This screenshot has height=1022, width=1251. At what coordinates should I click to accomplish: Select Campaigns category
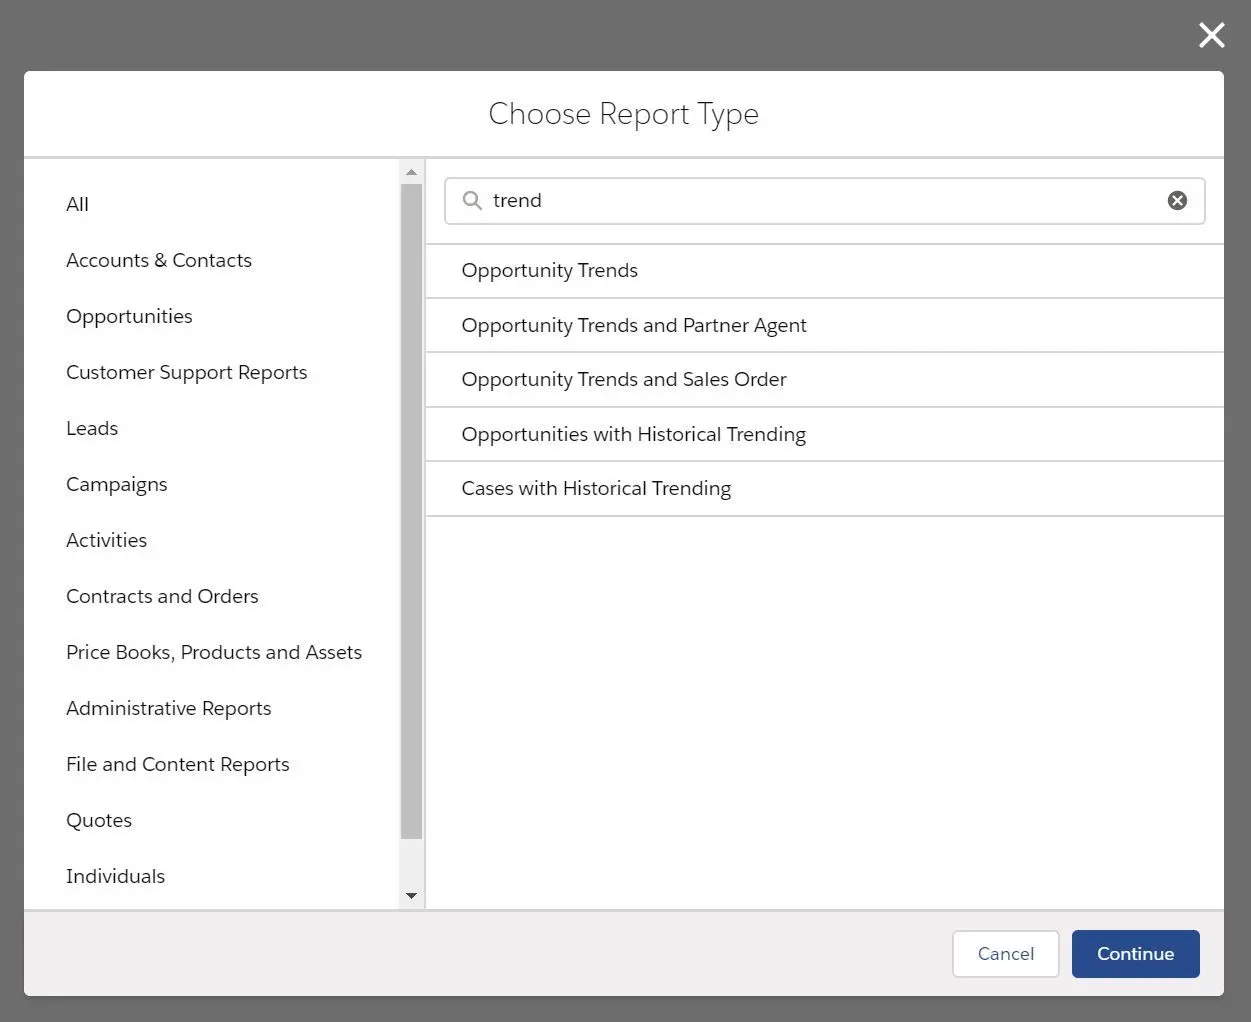pyautogui.click(x=117, y=485)
